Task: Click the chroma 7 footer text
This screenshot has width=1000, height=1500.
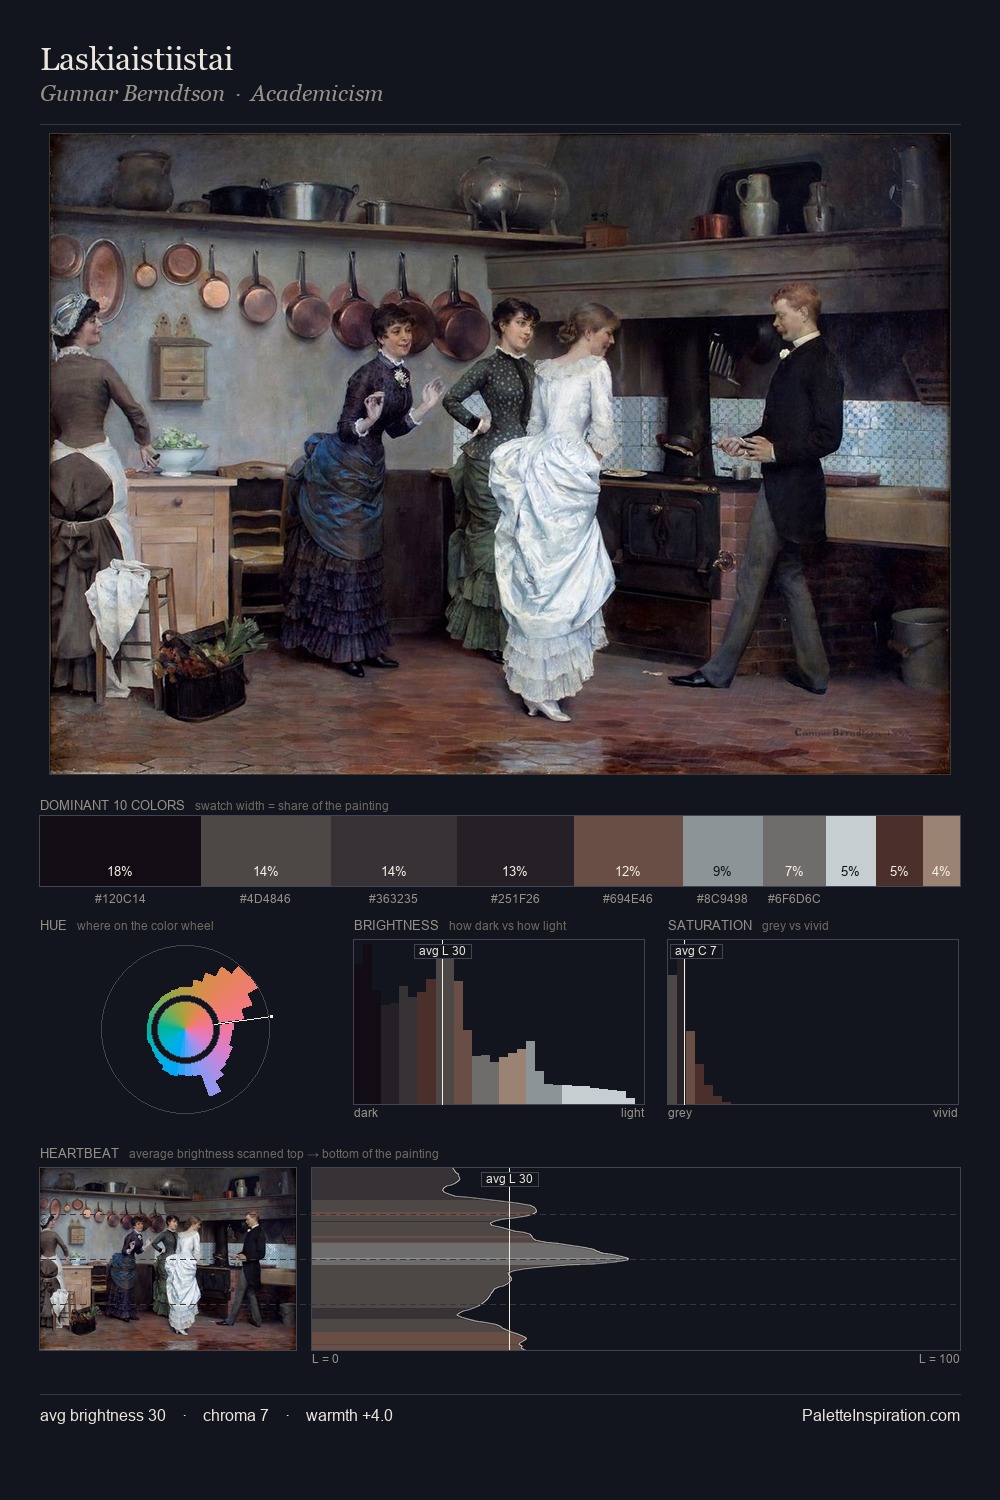Action: (235, 1415)
